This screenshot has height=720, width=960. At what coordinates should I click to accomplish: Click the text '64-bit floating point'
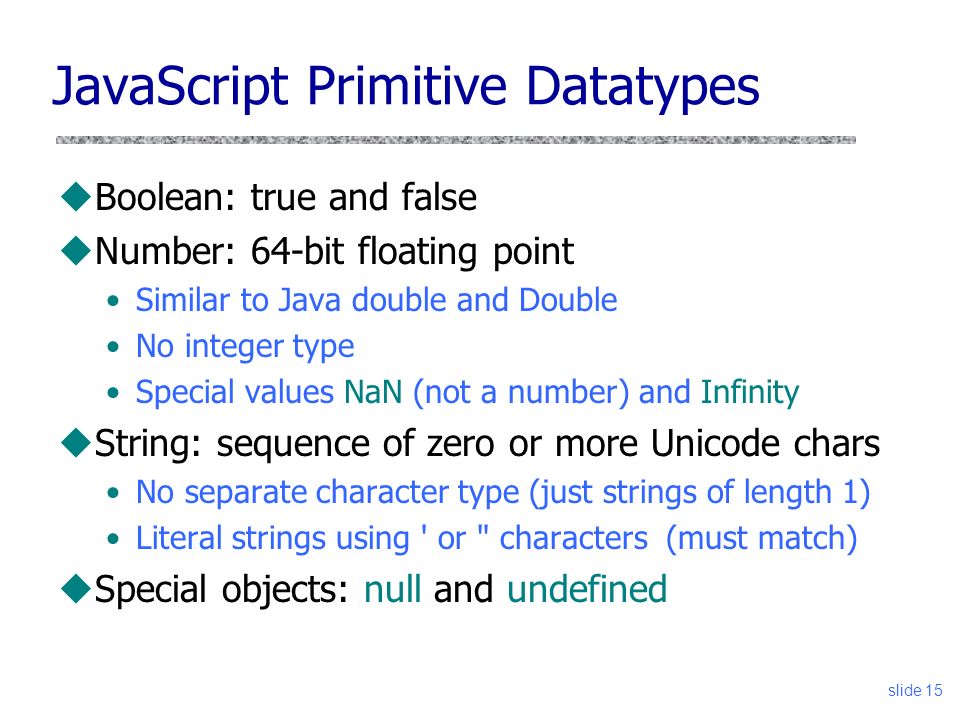pos(412,252)
